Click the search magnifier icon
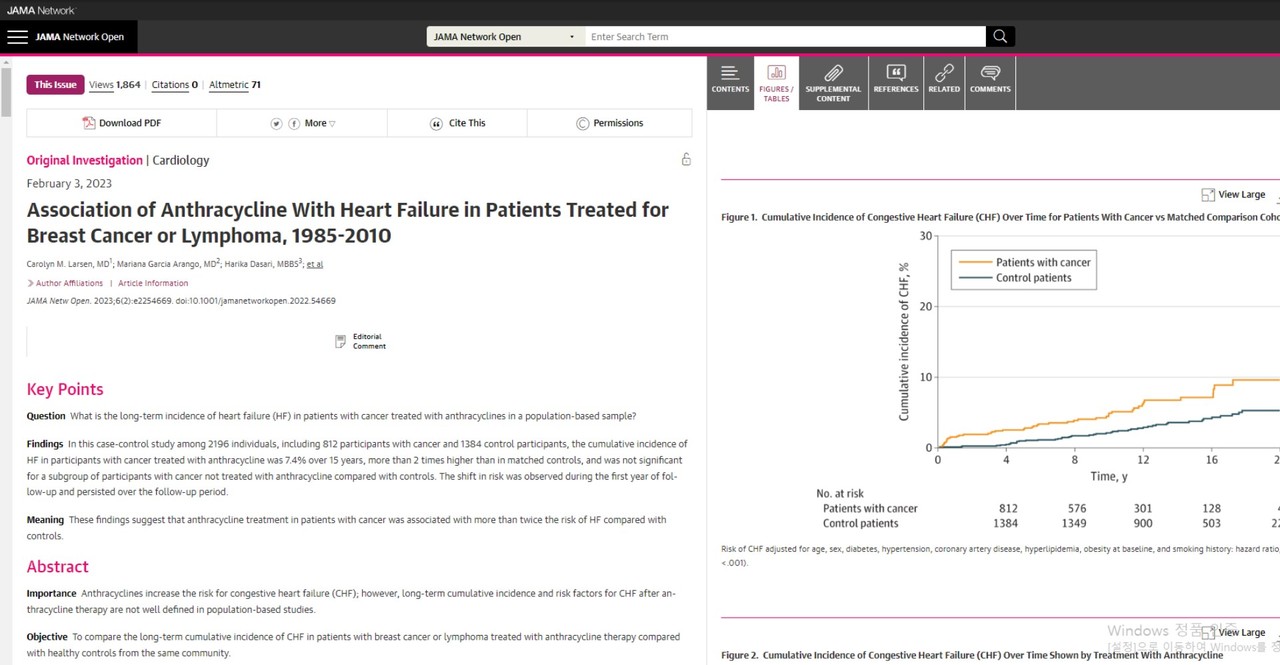1280x665 pixels. coord(1000,37)
